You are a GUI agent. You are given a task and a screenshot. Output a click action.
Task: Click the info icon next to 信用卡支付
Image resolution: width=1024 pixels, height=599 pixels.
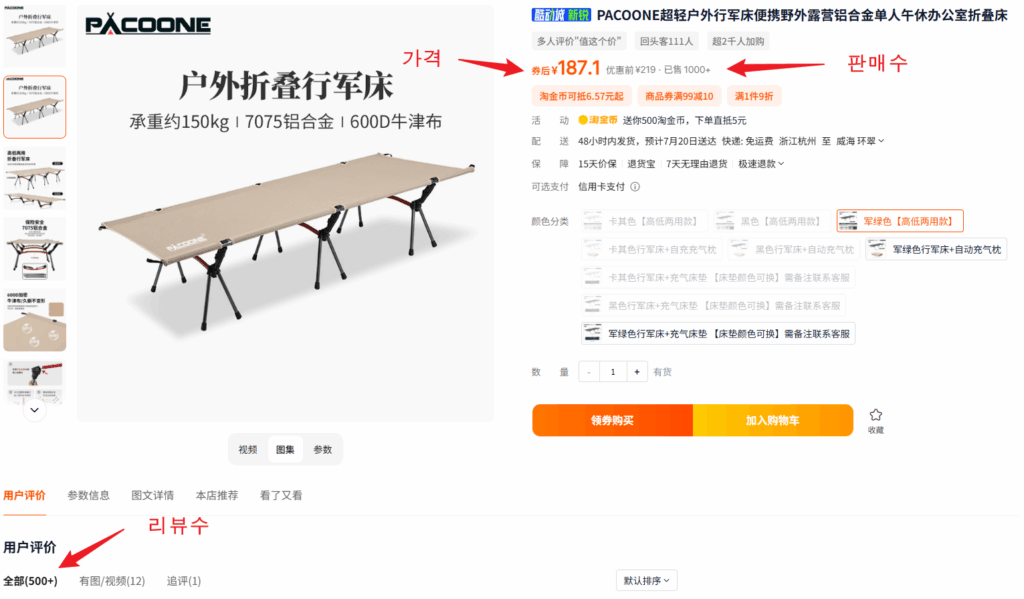click(x=635, y=187)
